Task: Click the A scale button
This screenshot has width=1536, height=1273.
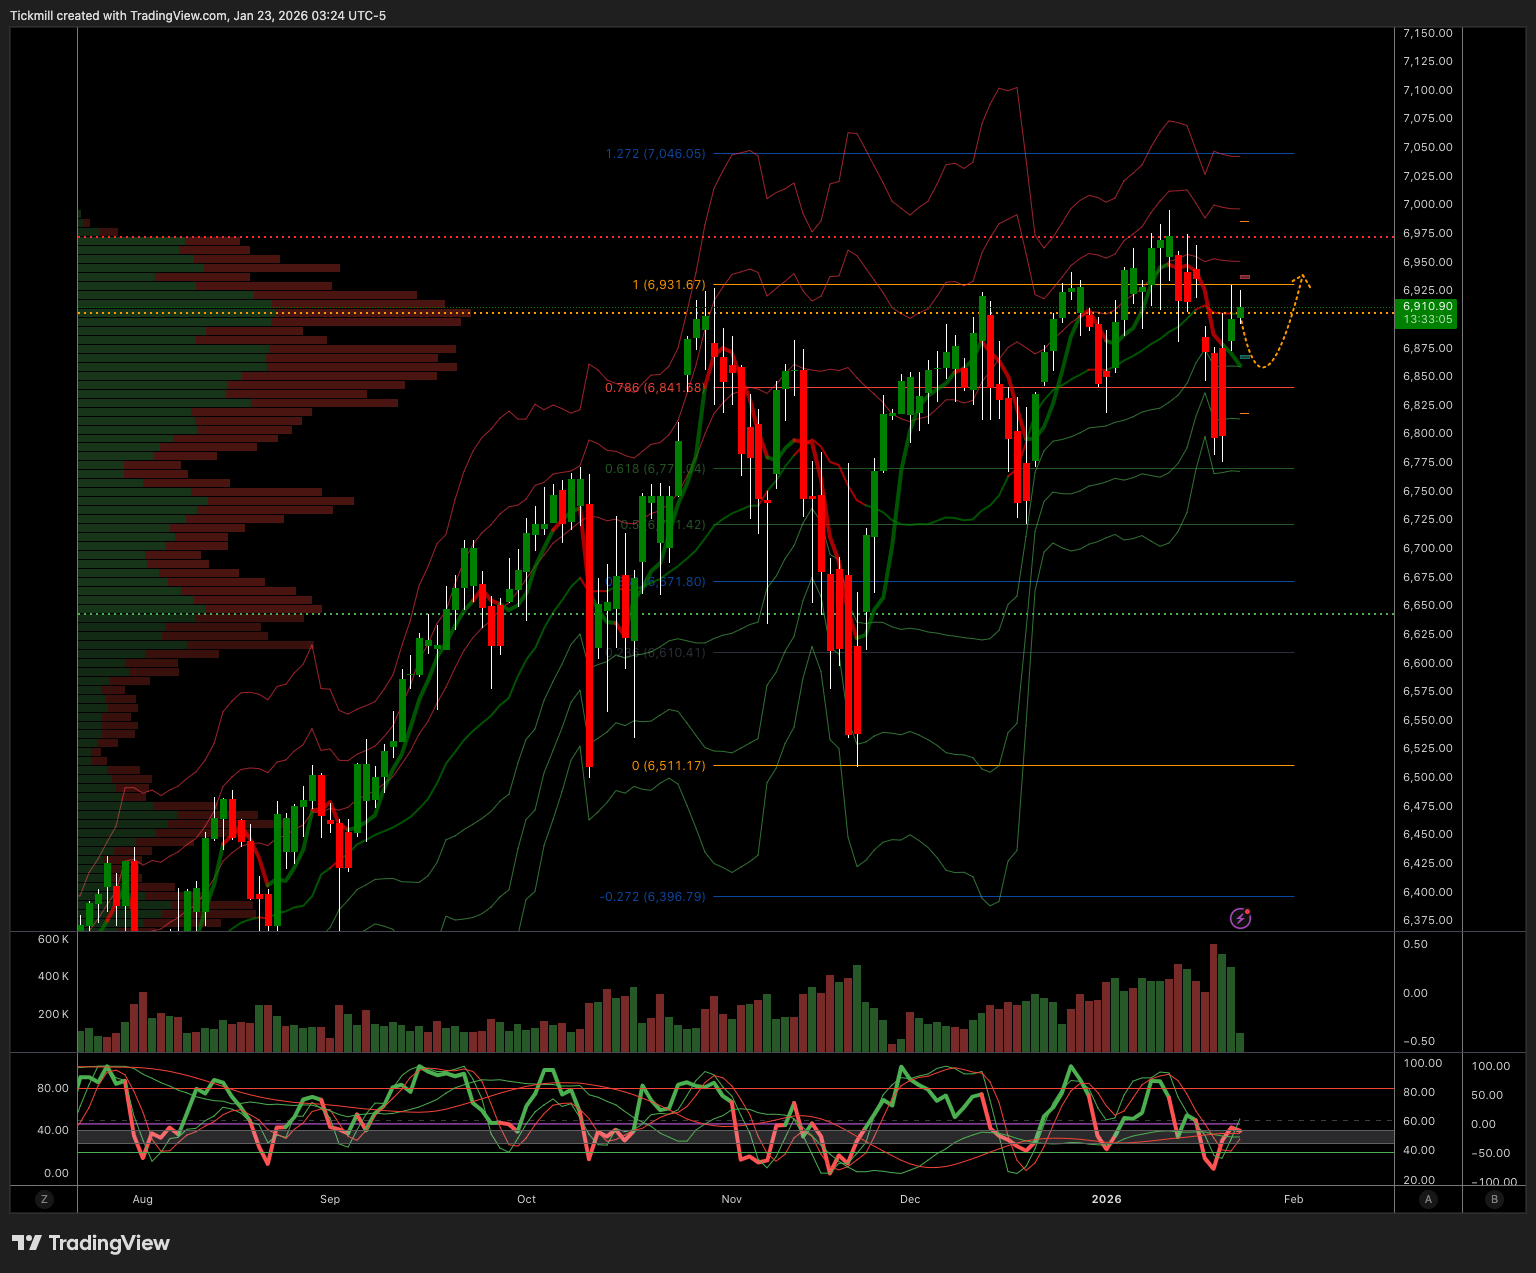Action: click(1428, 1199)
